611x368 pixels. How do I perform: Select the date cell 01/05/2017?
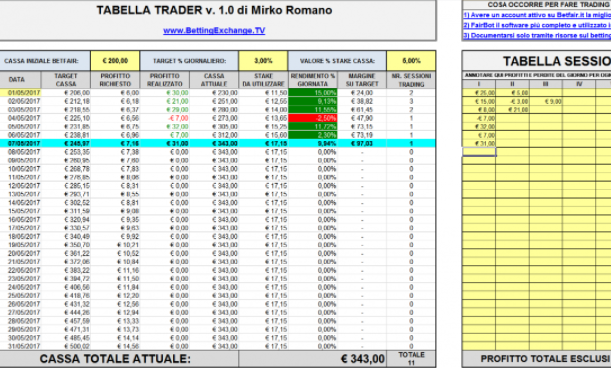20,93
